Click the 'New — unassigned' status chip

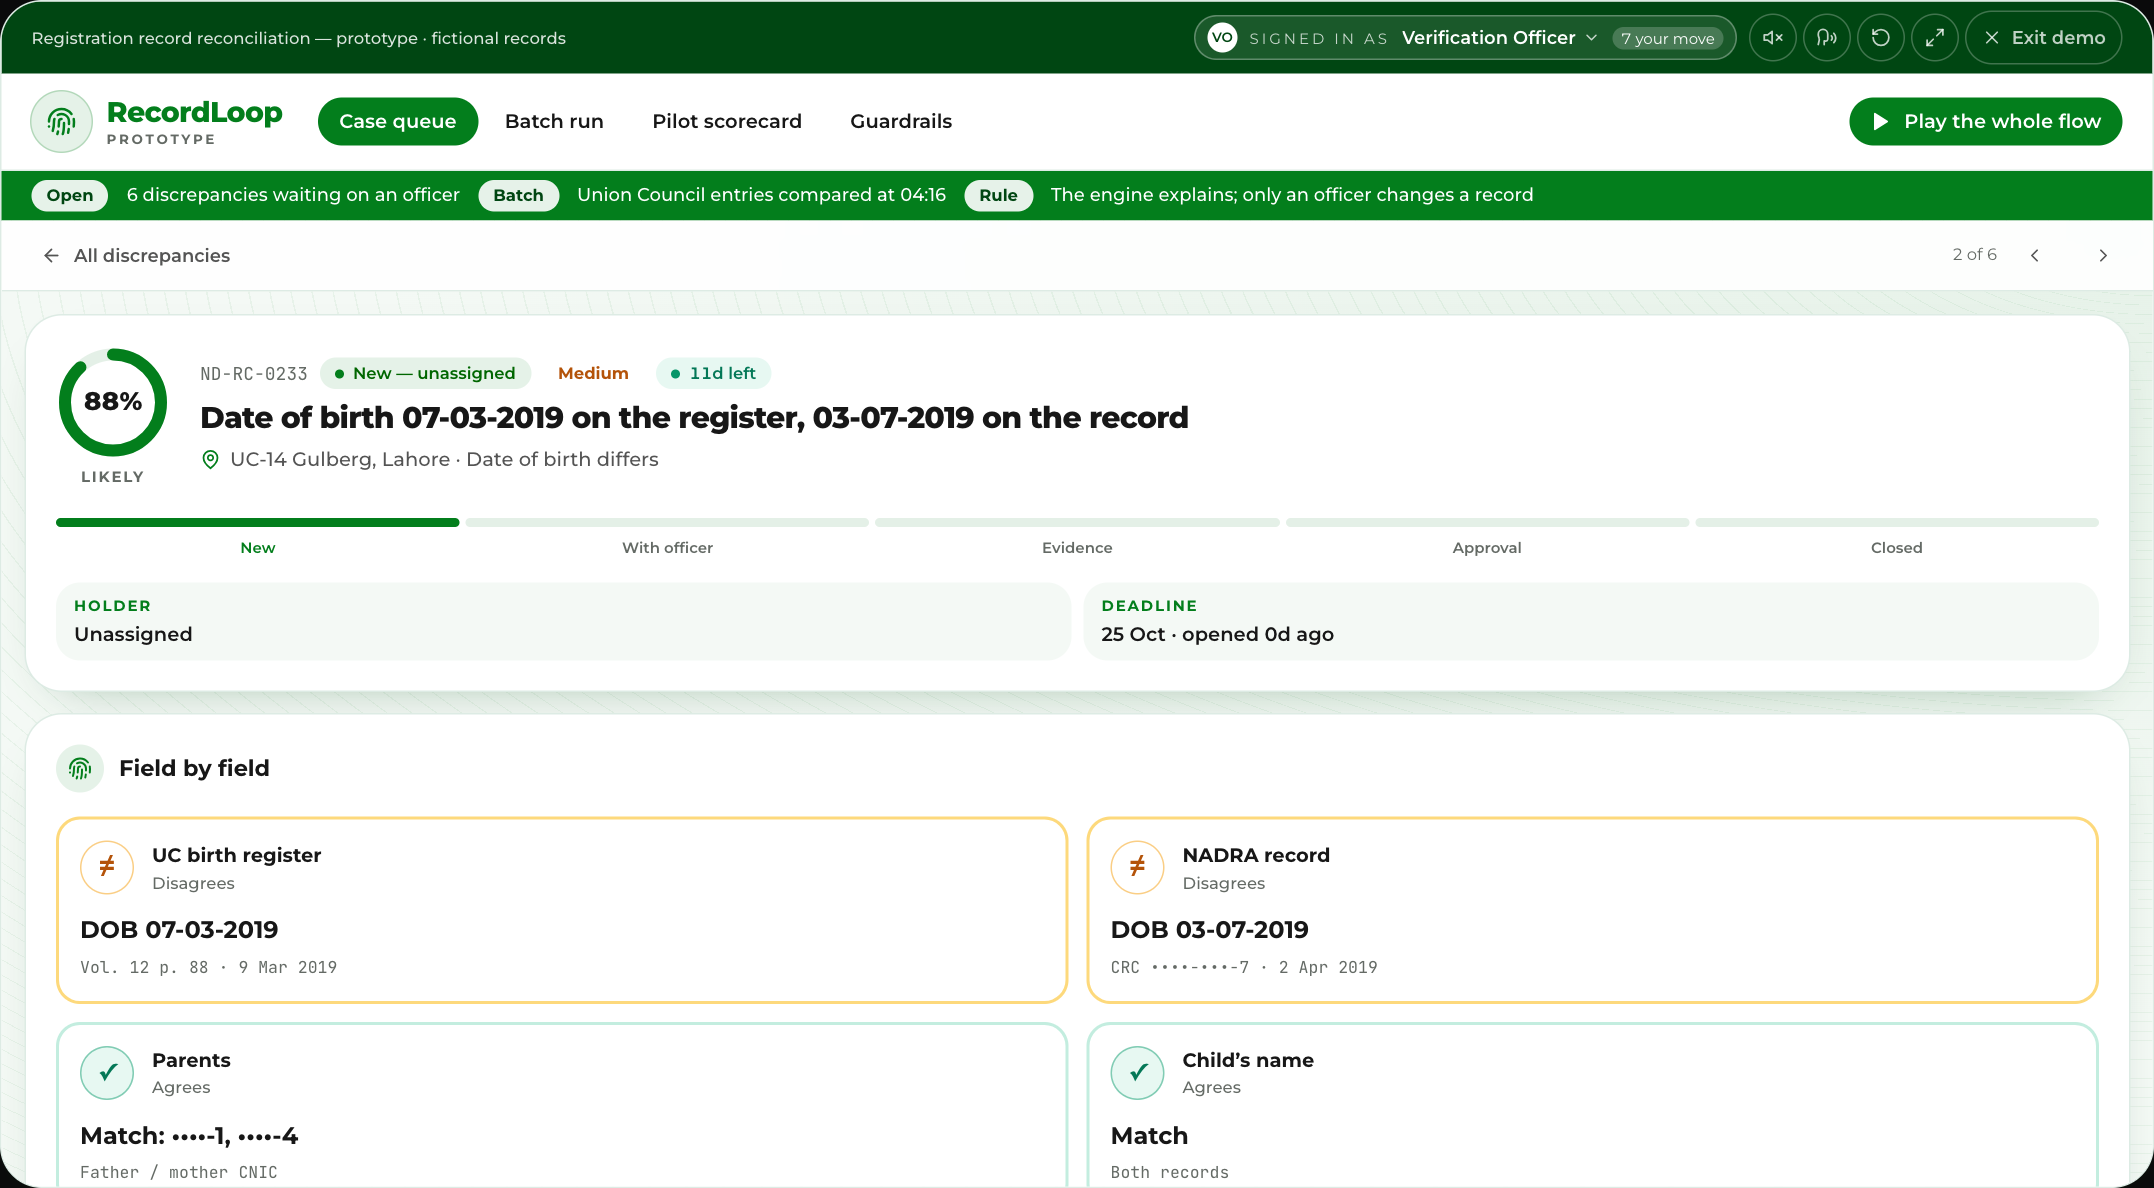pos(425,373)
